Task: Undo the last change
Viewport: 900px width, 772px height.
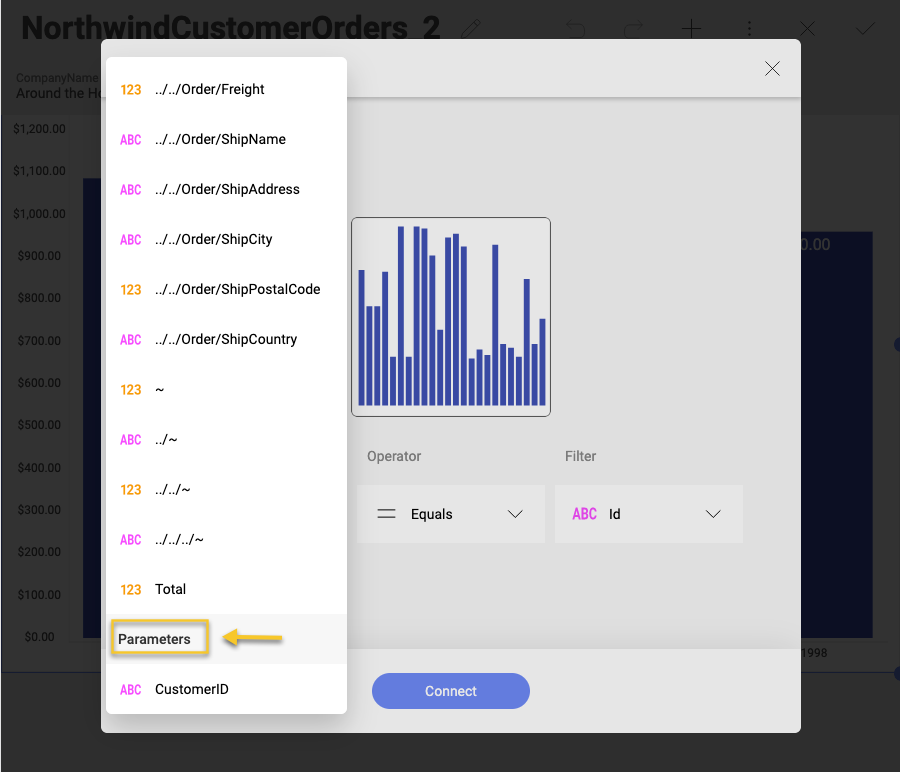Action: click(575, 29)
